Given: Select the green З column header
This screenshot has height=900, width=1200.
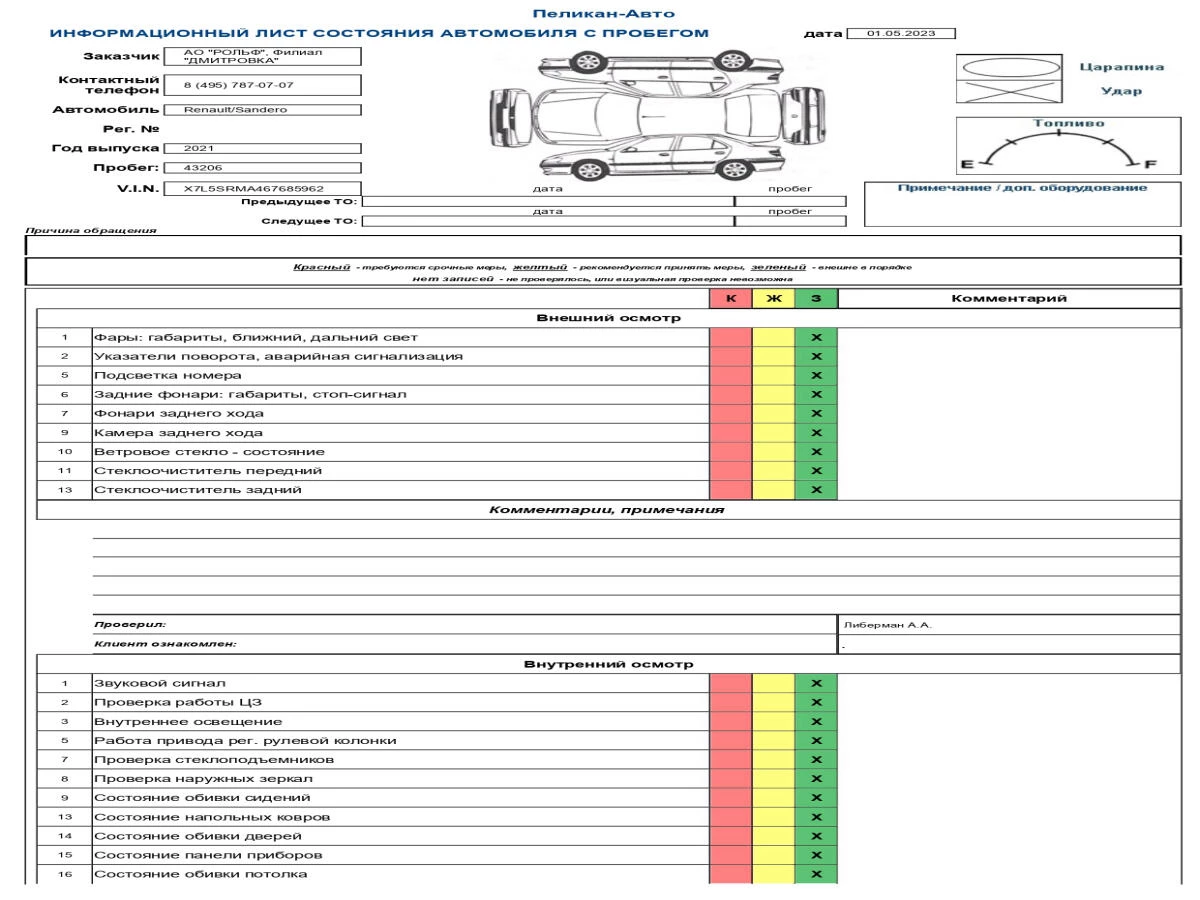Looking at the screenshot, I should click(816, 298).
